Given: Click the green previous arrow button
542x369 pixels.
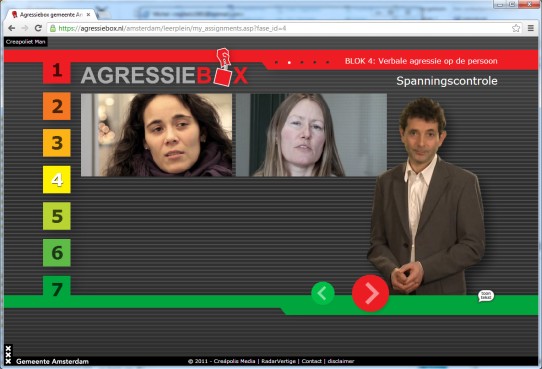Looking at the screenshot, I should point(323,293).
